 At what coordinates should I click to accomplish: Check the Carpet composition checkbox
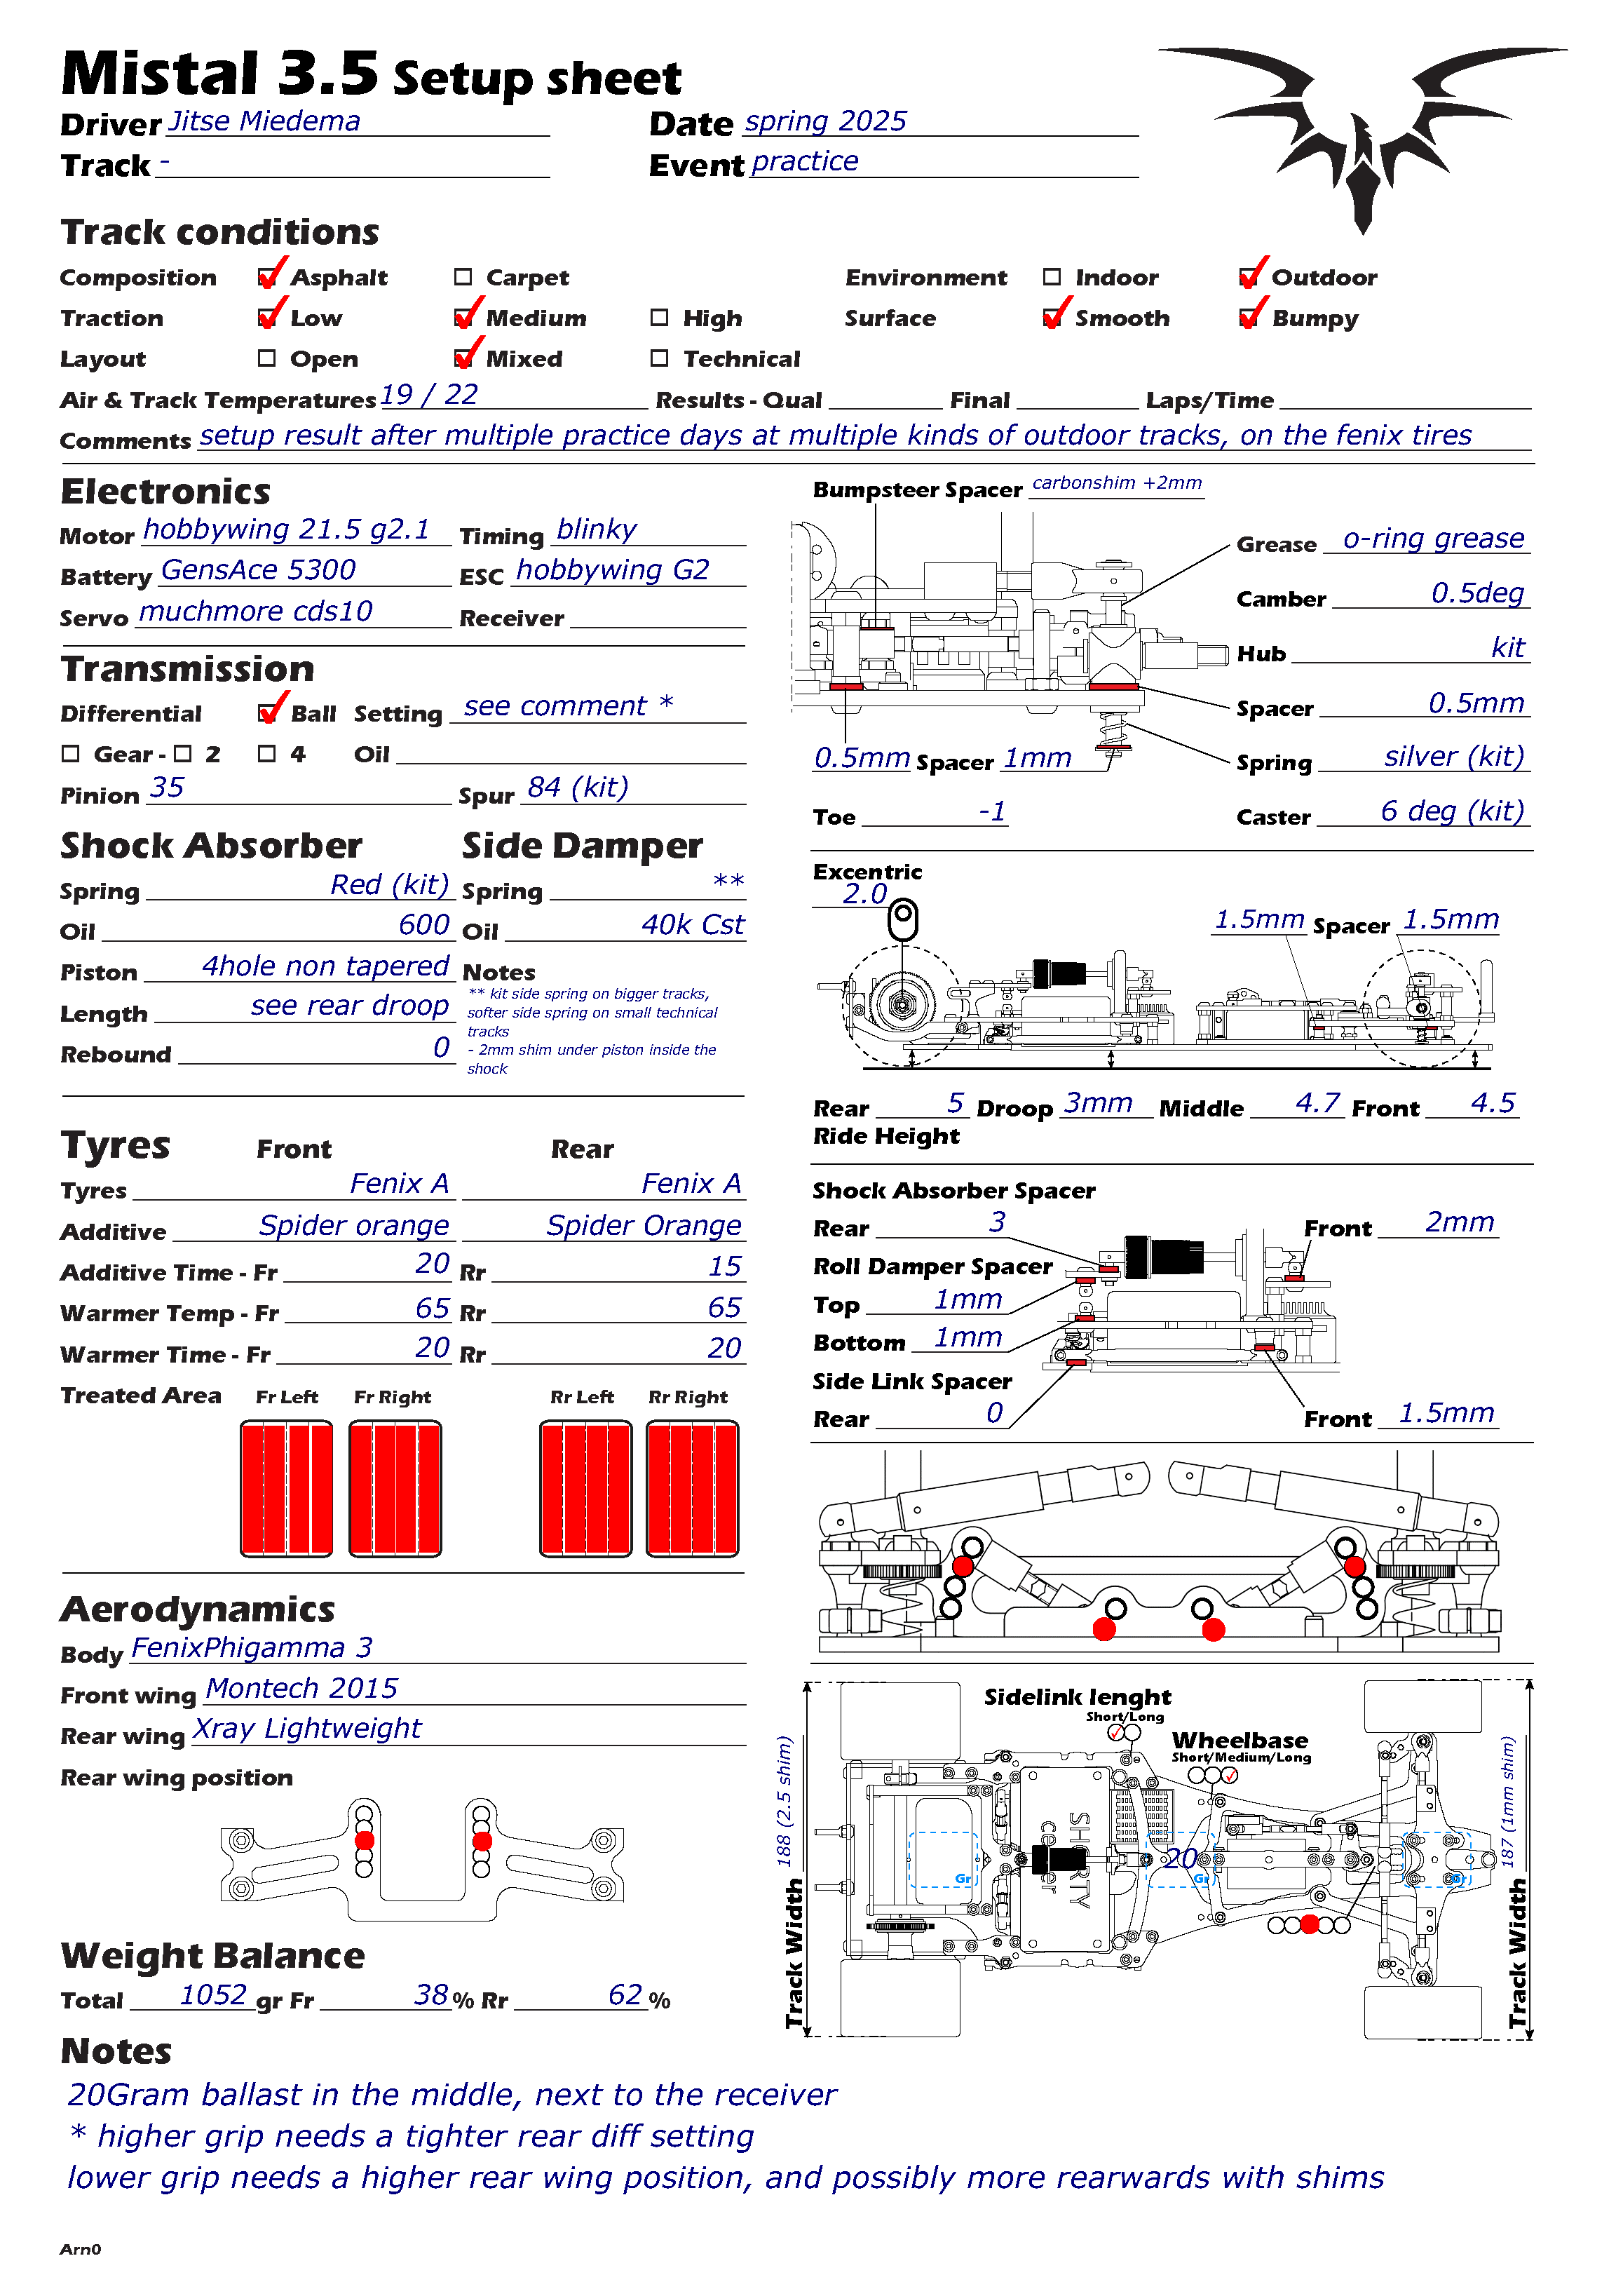[x=462, y=277]
